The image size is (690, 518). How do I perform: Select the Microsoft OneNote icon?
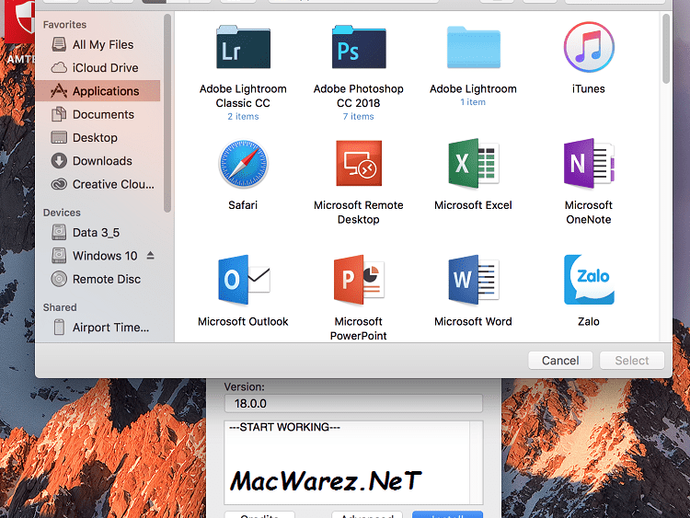[589, 163]
